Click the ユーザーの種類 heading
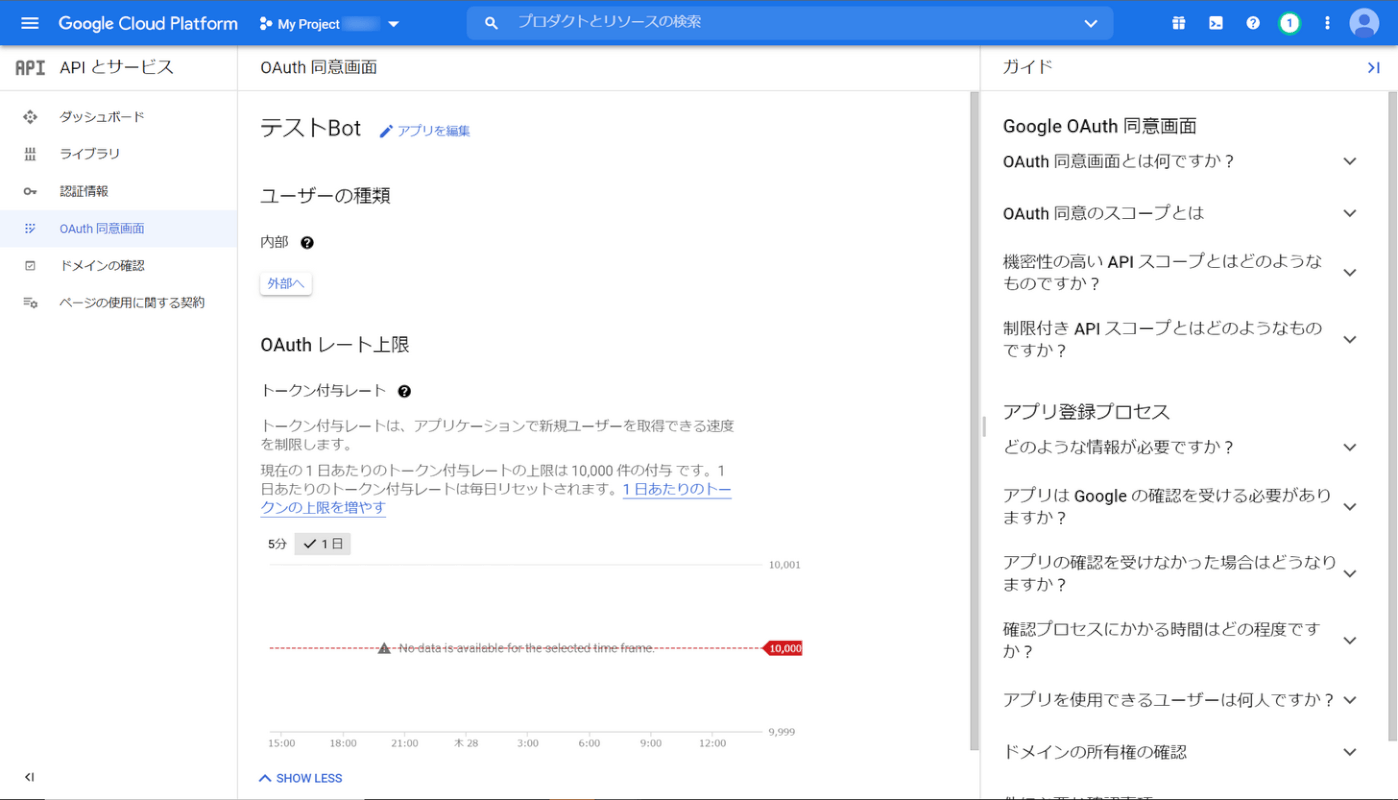 pyautogui.click(x=325, y=196)
